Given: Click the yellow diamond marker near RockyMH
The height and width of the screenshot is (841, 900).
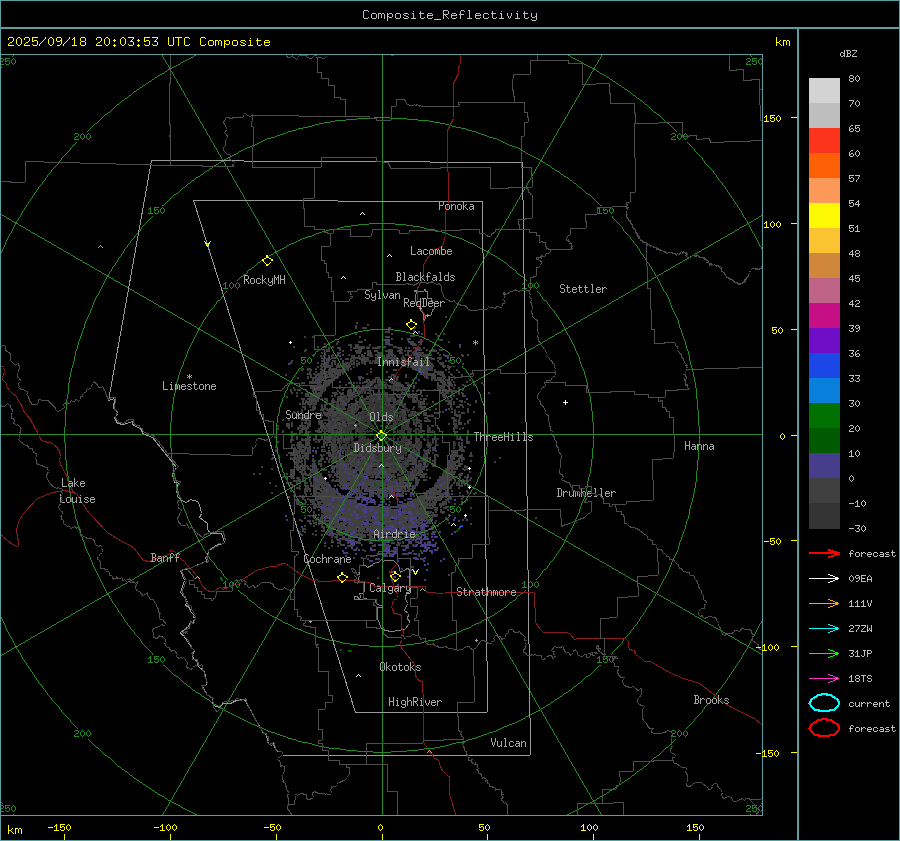Looking at the screenshot, I should [x=267, y=260].
